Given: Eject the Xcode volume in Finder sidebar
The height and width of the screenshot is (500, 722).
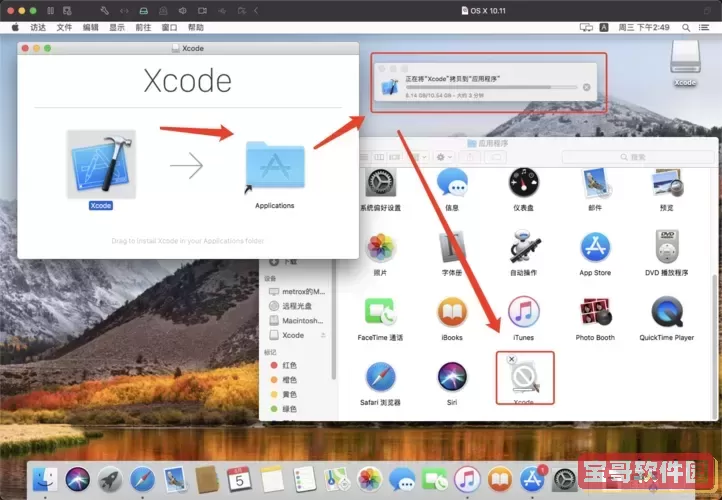Looking at the screenshot, I should 323,335.
